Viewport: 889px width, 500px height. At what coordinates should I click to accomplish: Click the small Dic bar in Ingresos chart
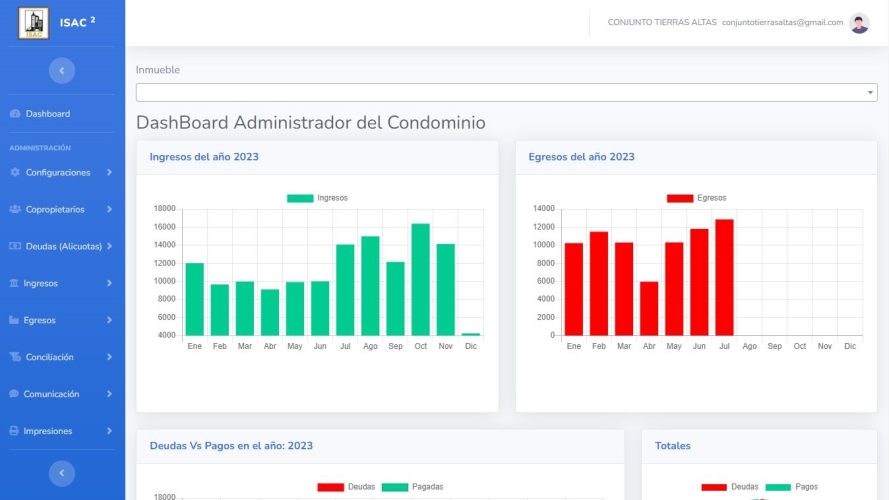[x=471, y=334]
